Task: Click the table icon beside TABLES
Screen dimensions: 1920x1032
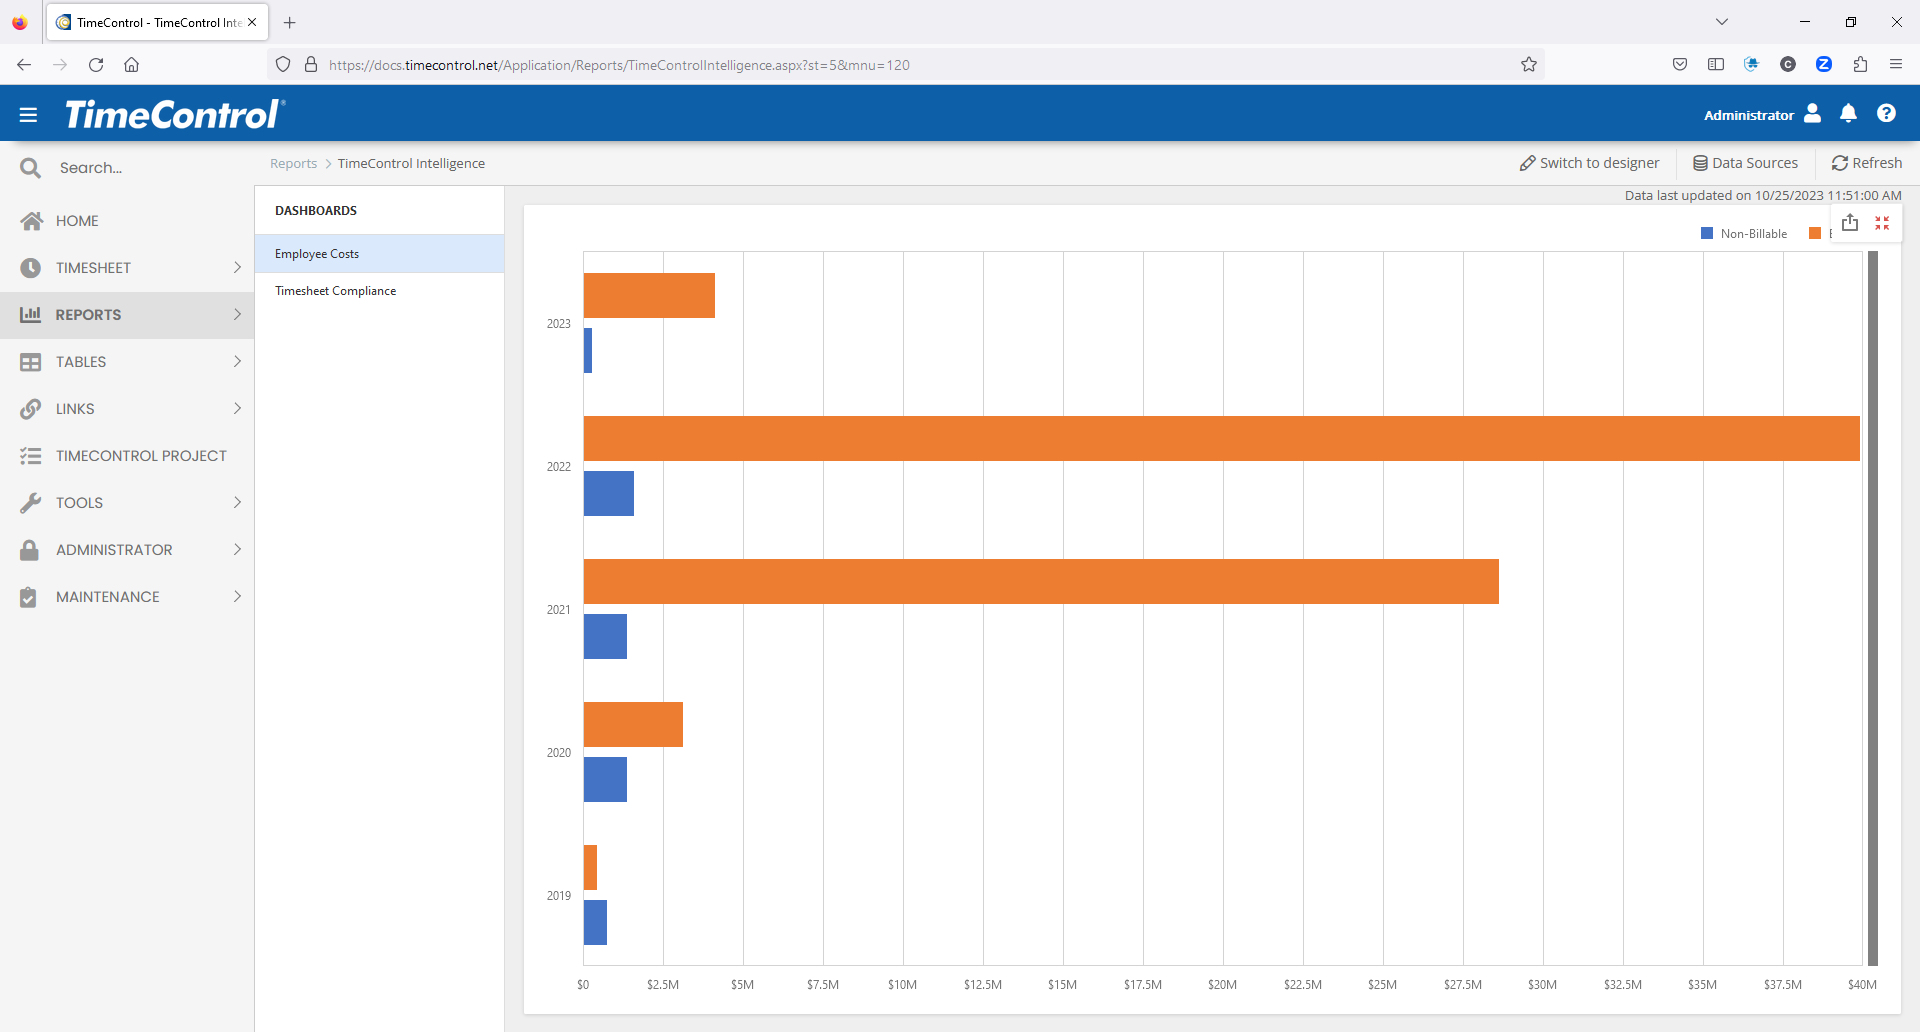Action: 31,362
